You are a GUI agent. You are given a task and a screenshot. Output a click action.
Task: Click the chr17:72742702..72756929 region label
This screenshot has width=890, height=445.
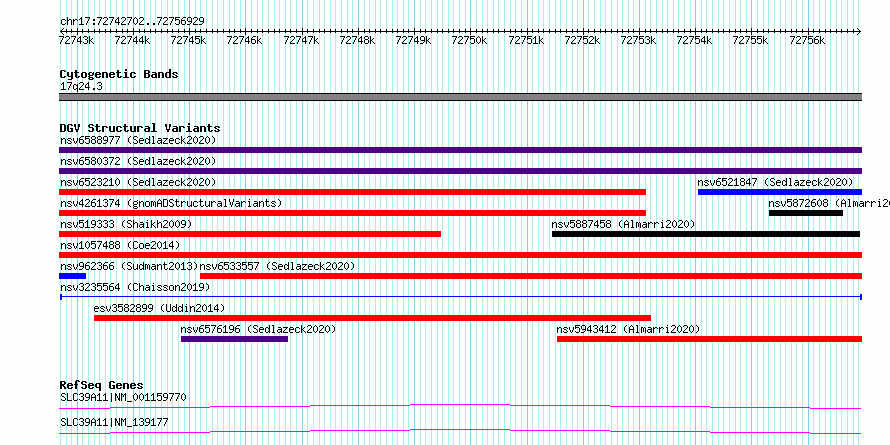(132, 21)
